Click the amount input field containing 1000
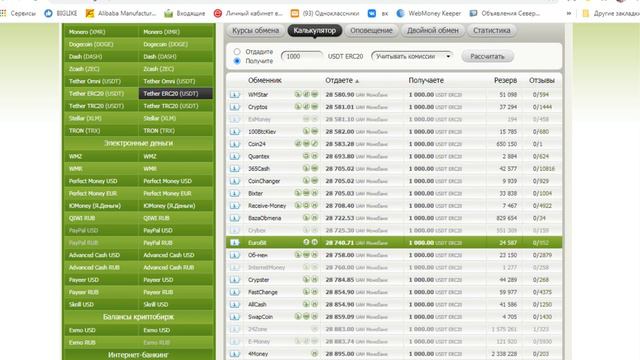The height and width of the screenshot is (360, 640). click(302, 56)
